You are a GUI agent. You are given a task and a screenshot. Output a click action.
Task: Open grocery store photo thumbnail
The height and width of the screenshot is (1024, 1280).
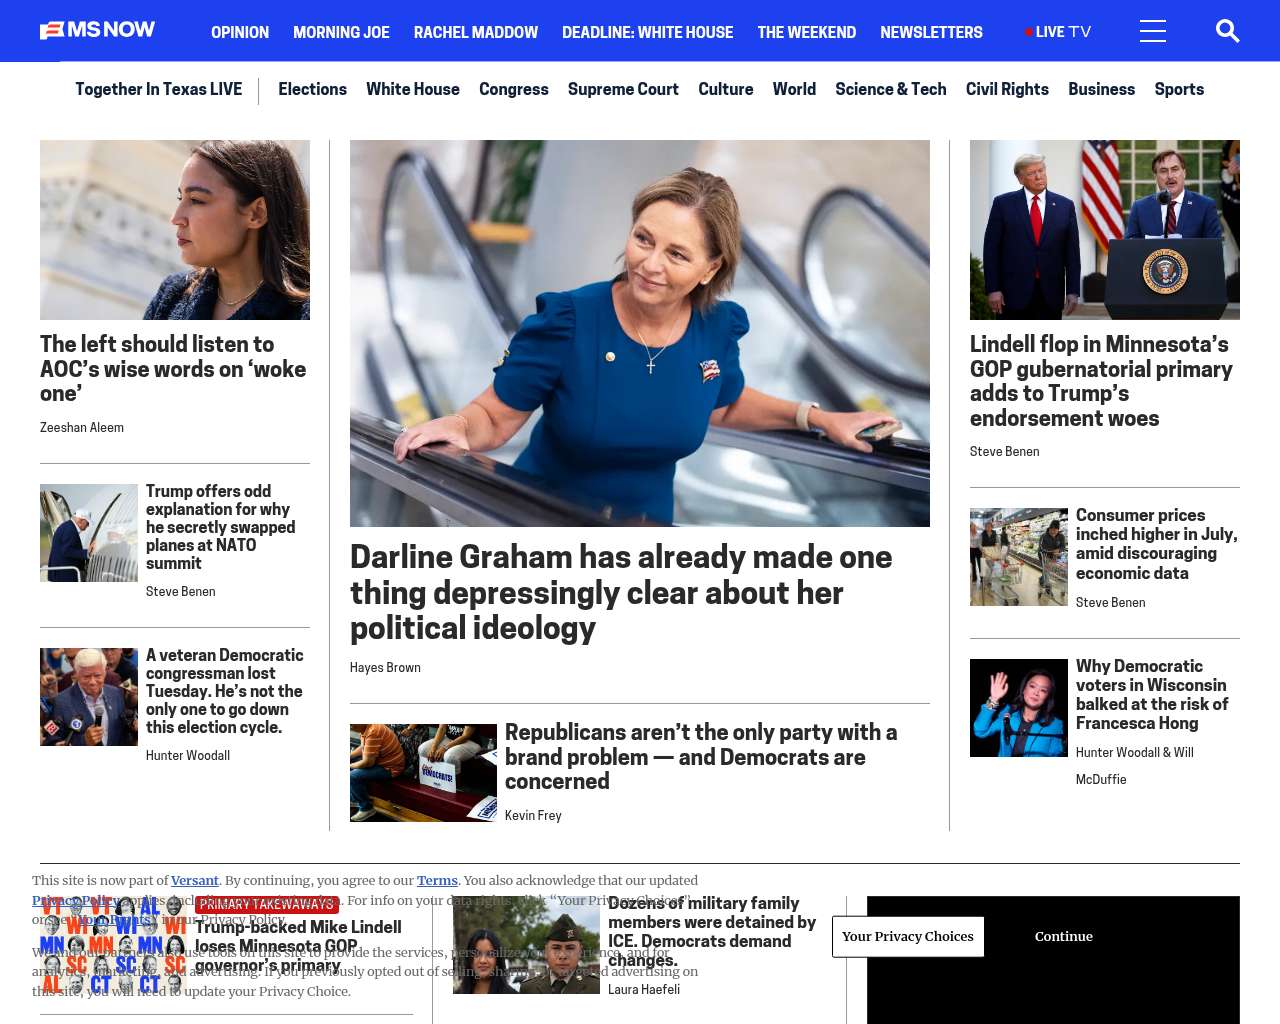coord(1019,557)
